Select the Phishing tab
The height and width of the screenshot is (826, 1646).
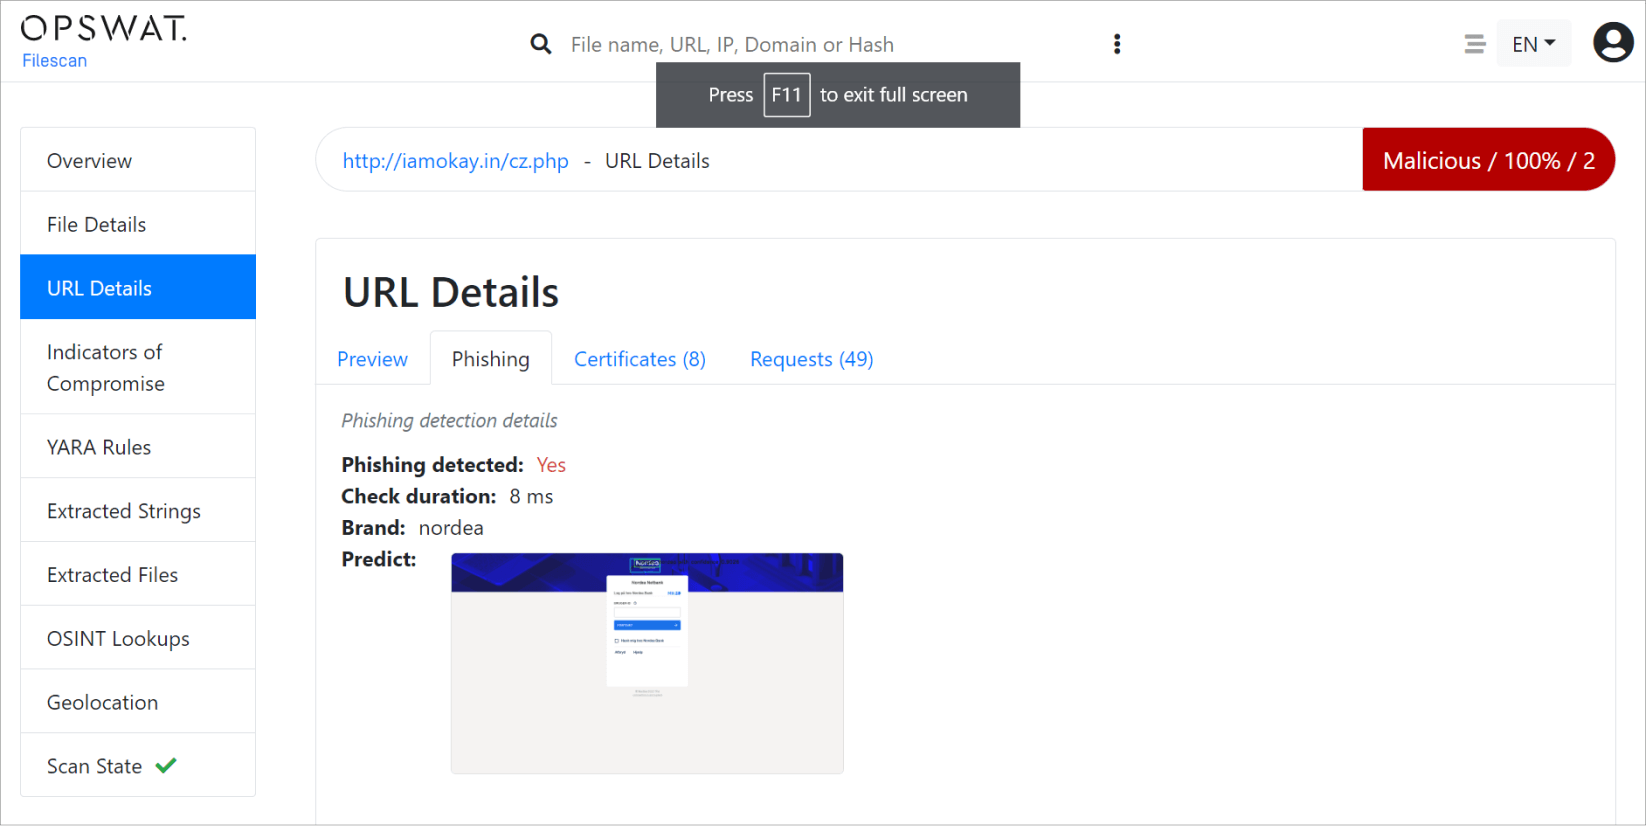coord(491,359)
